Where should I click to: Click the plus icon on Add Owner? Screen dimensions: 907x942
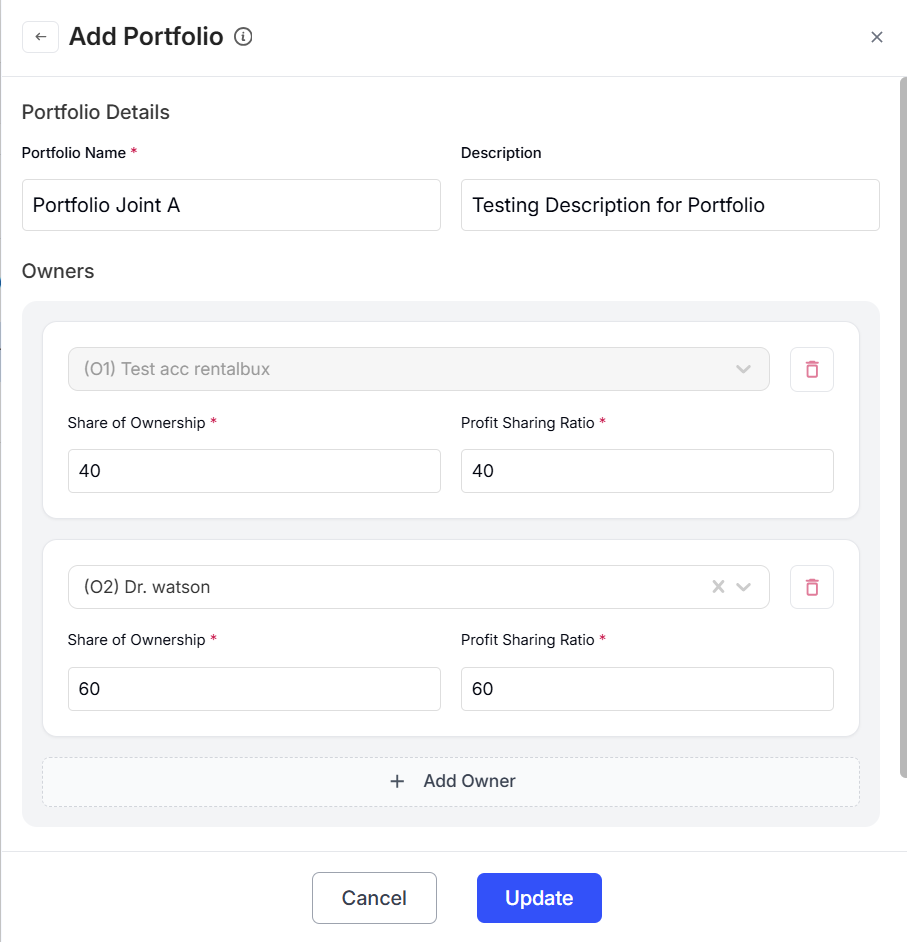(397, 781)
